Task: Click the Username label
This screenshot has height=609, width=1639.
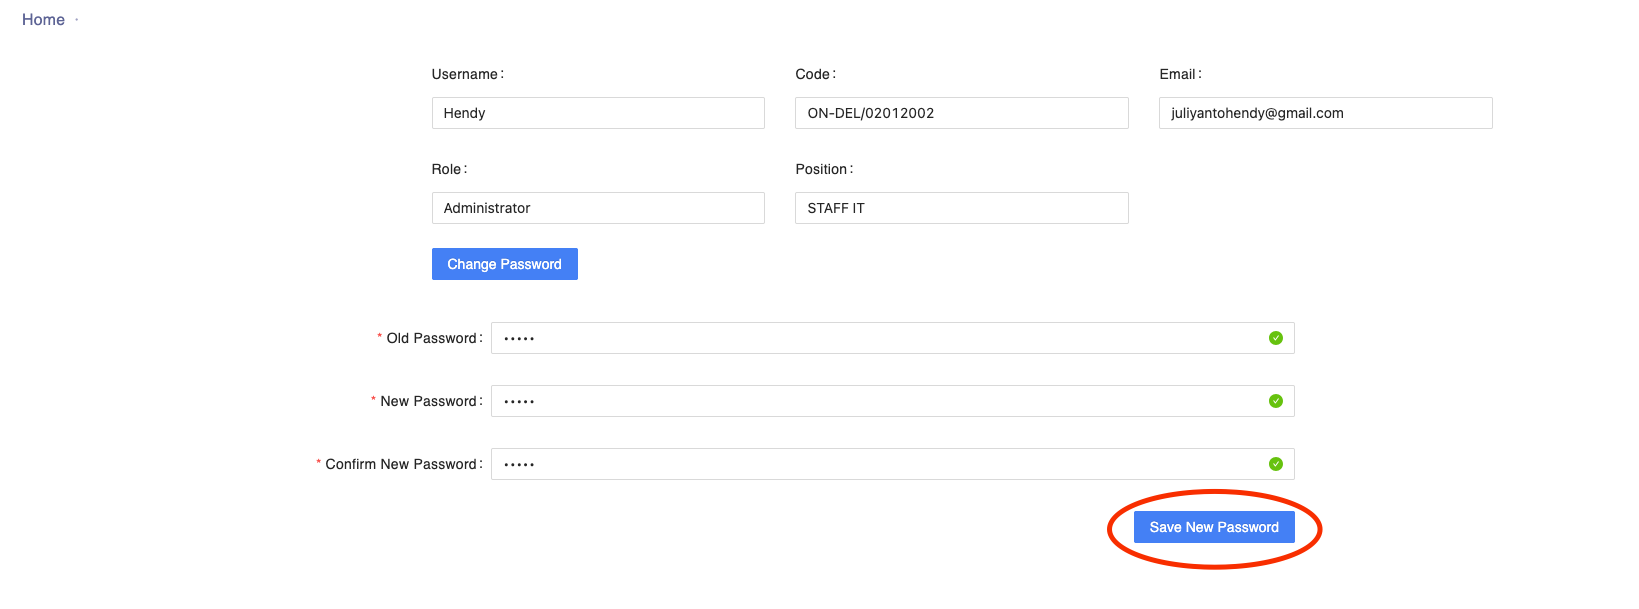Action: pos(465,74)
